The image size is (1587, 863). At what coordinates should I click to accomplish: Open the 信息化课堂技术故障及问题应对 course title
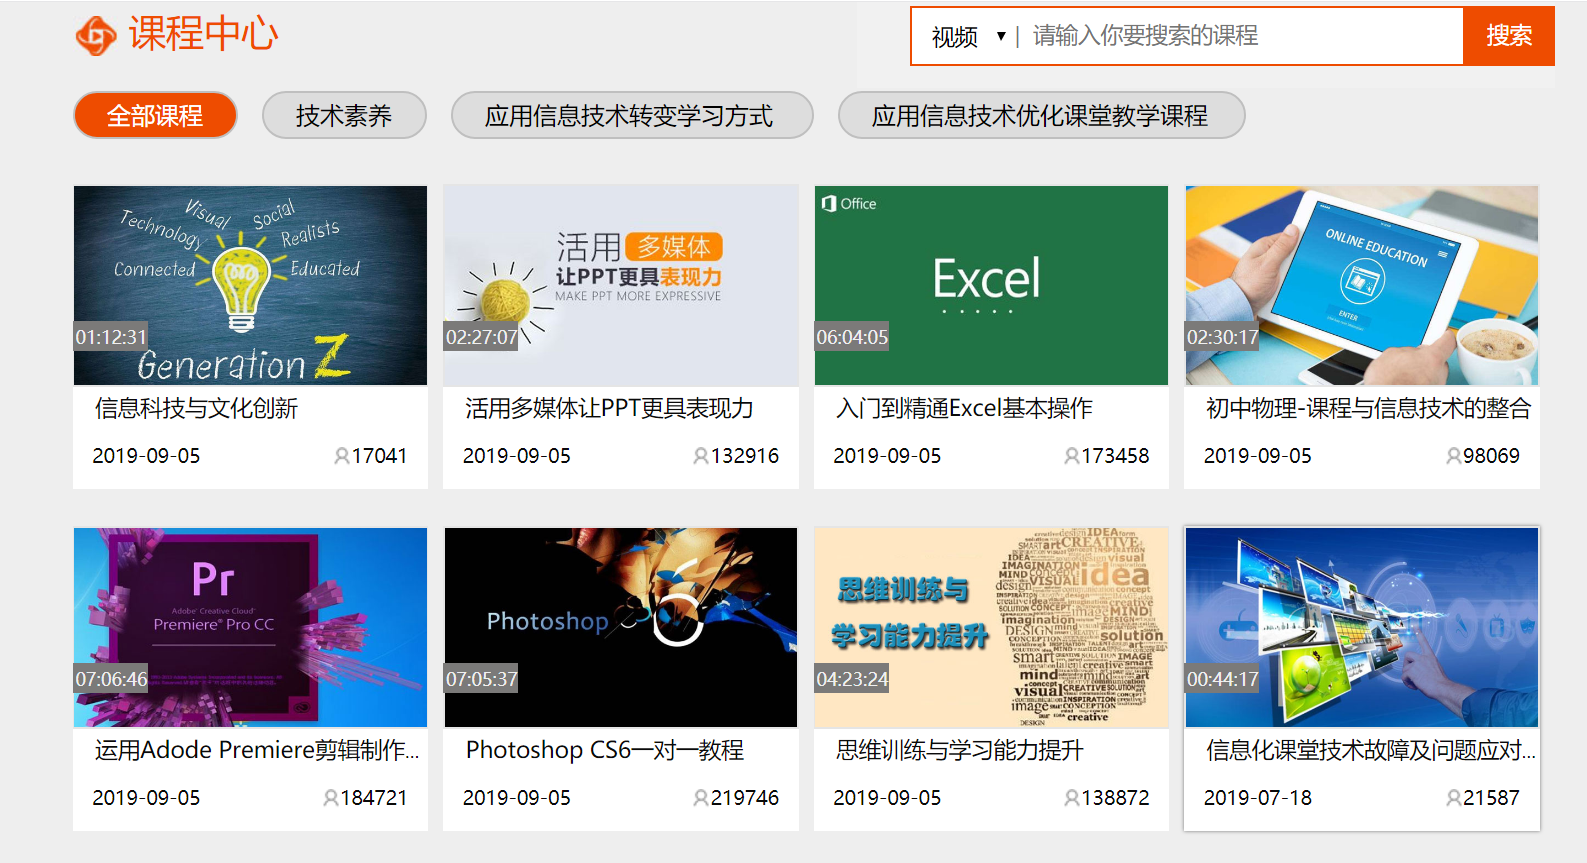pos(1369,750)
